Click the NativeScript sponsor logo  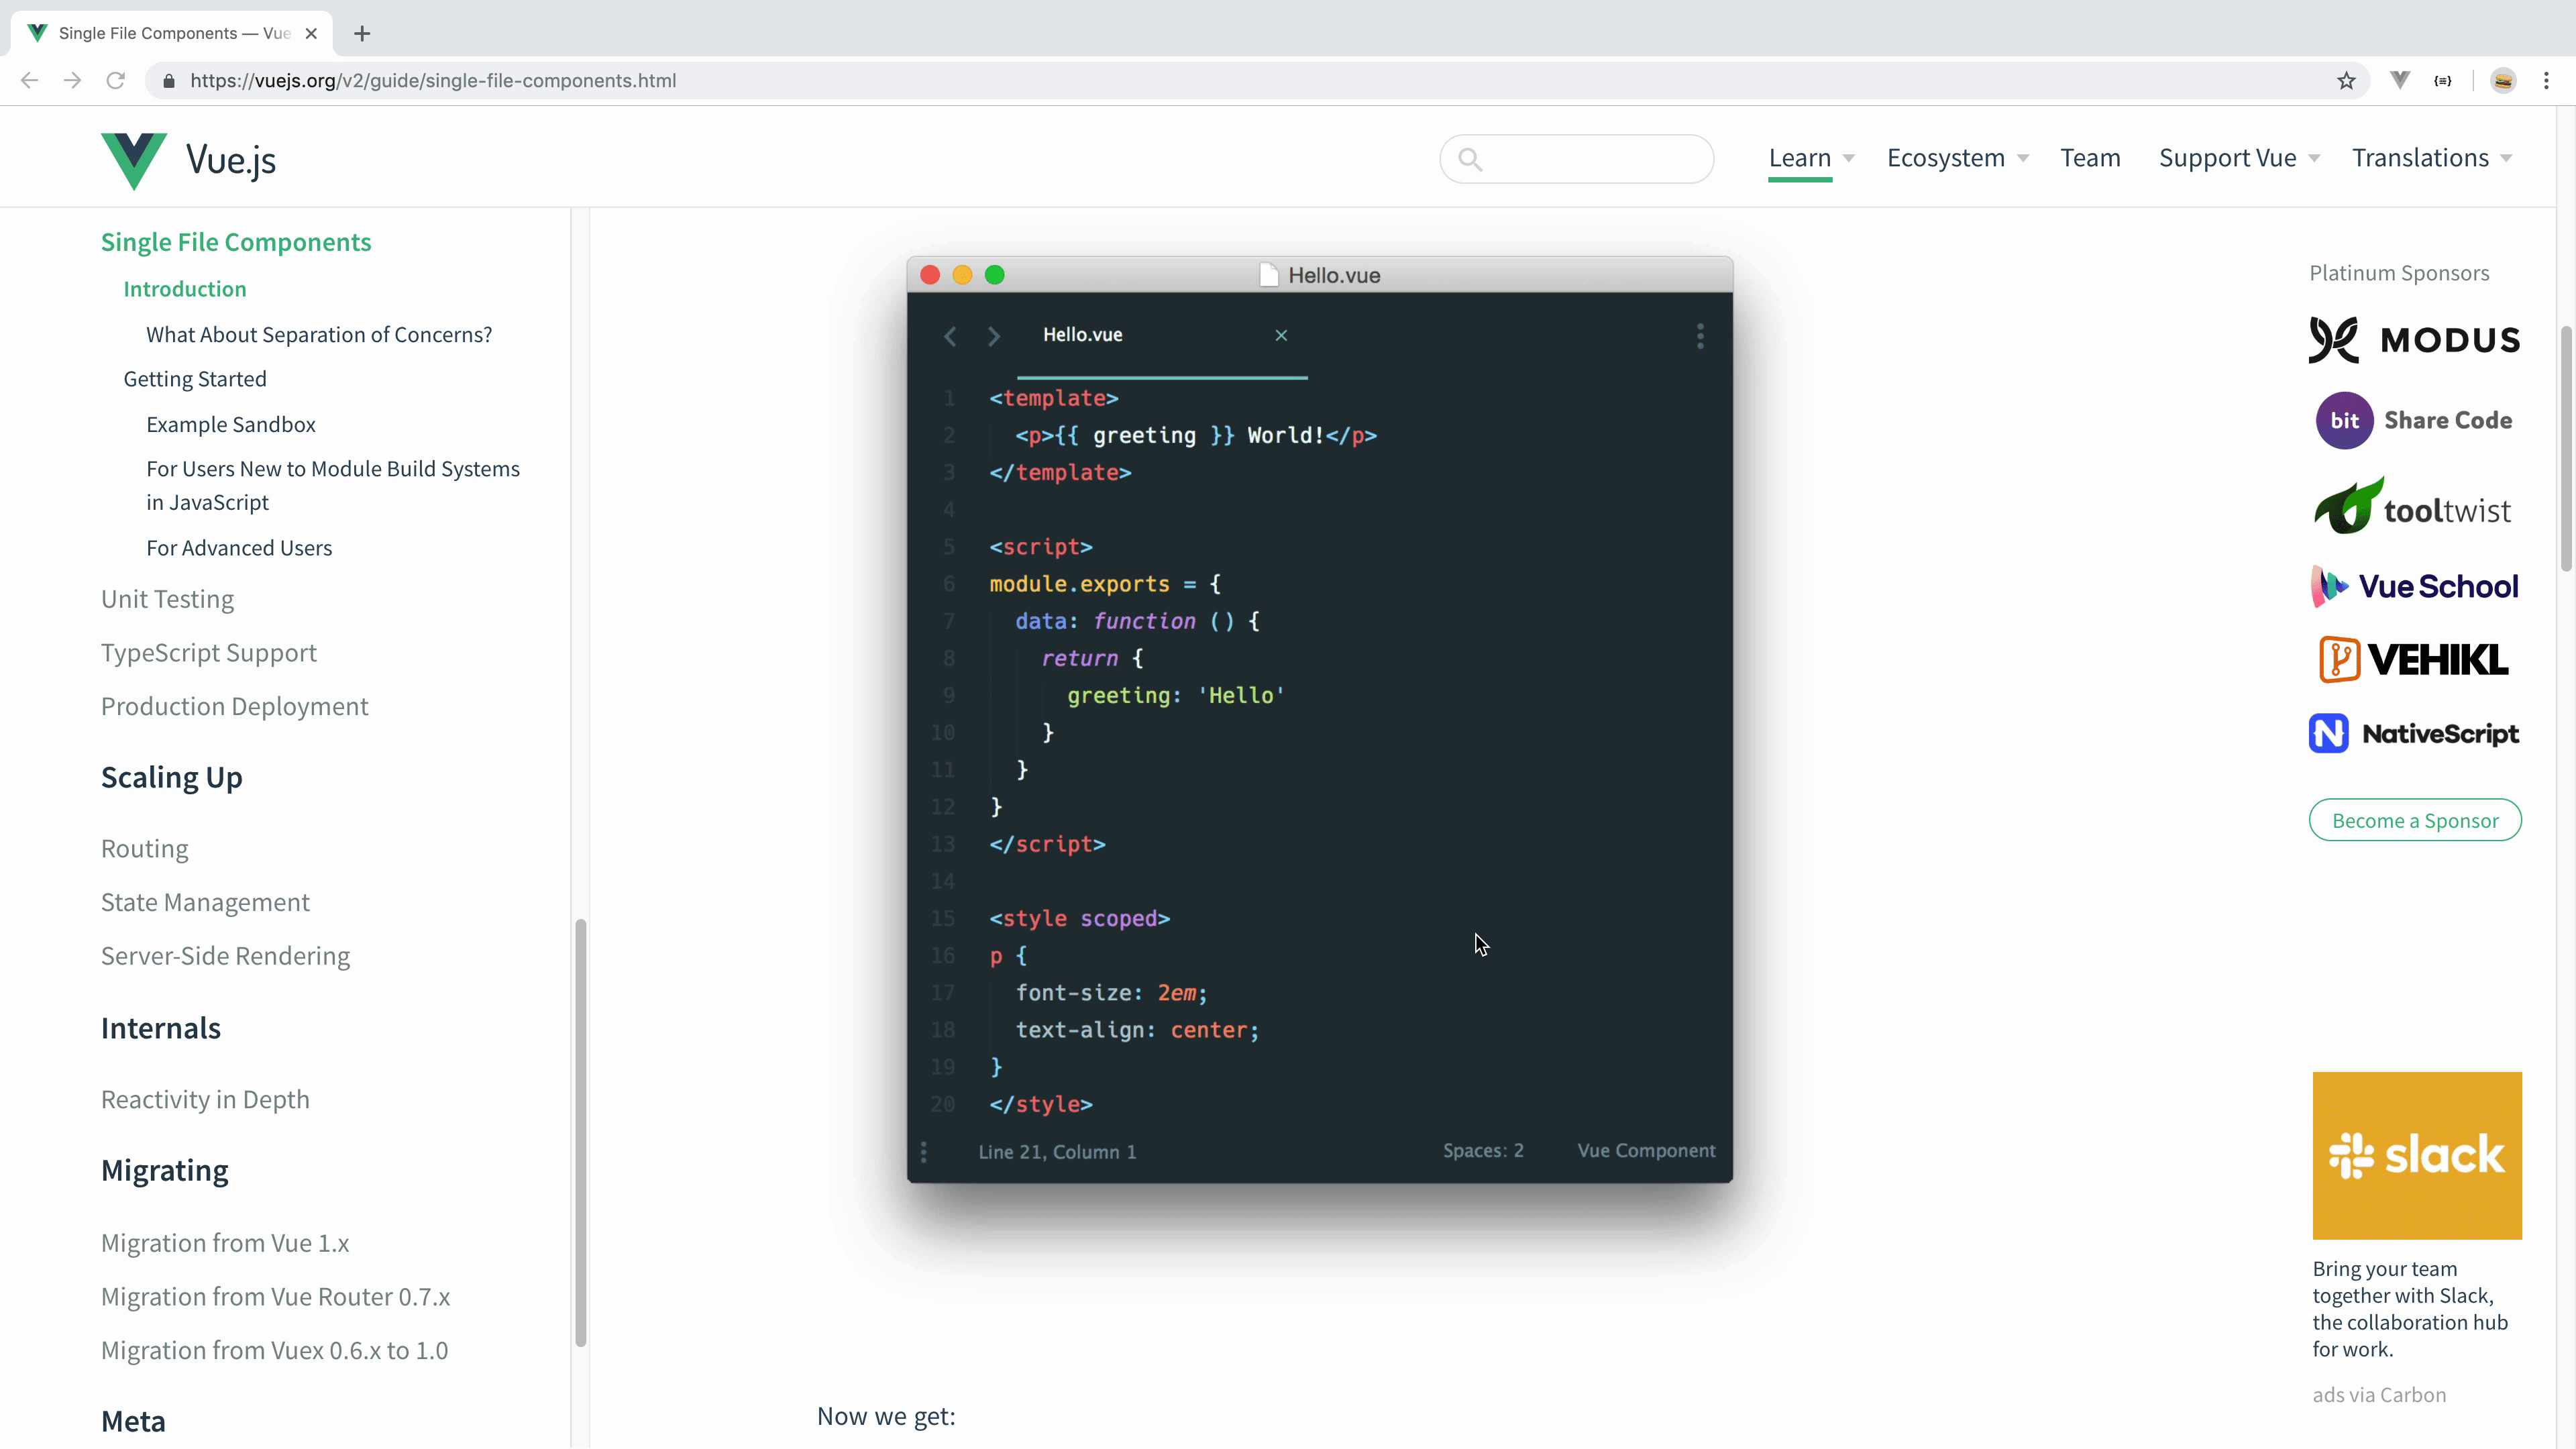coord(2415,734)
